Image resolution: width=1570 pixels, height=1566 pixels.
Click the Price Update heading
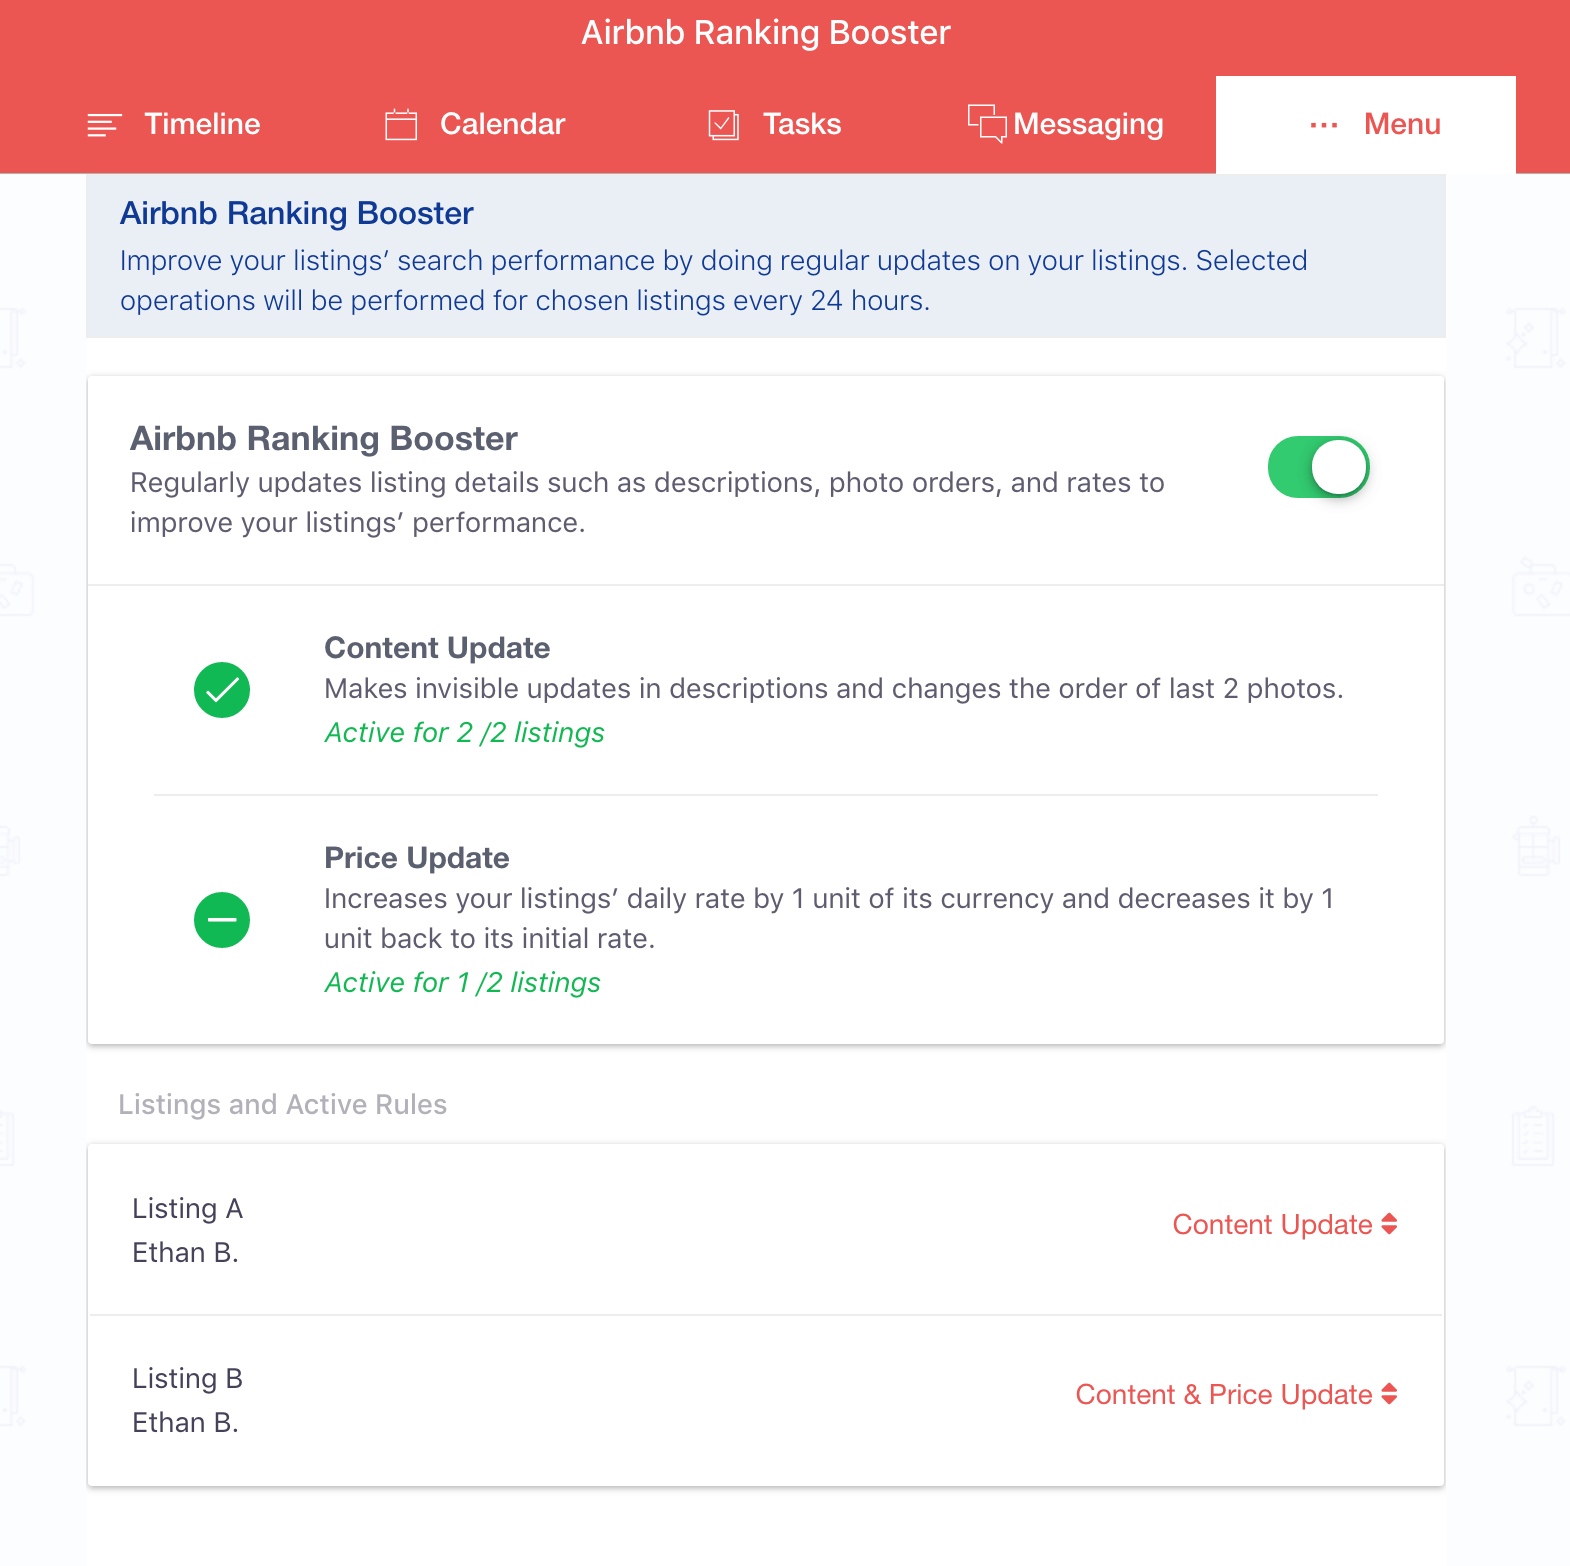(x=417, y=858)
